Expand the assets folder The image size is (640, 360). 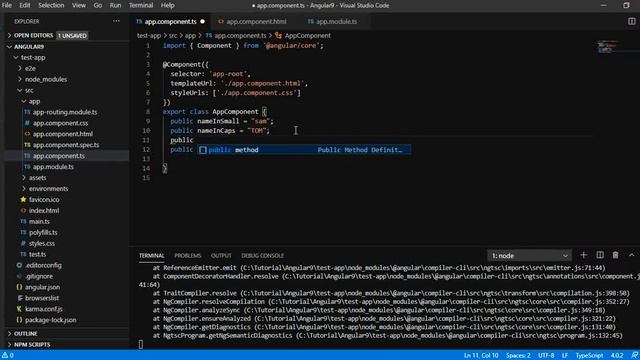click(38, 178)
